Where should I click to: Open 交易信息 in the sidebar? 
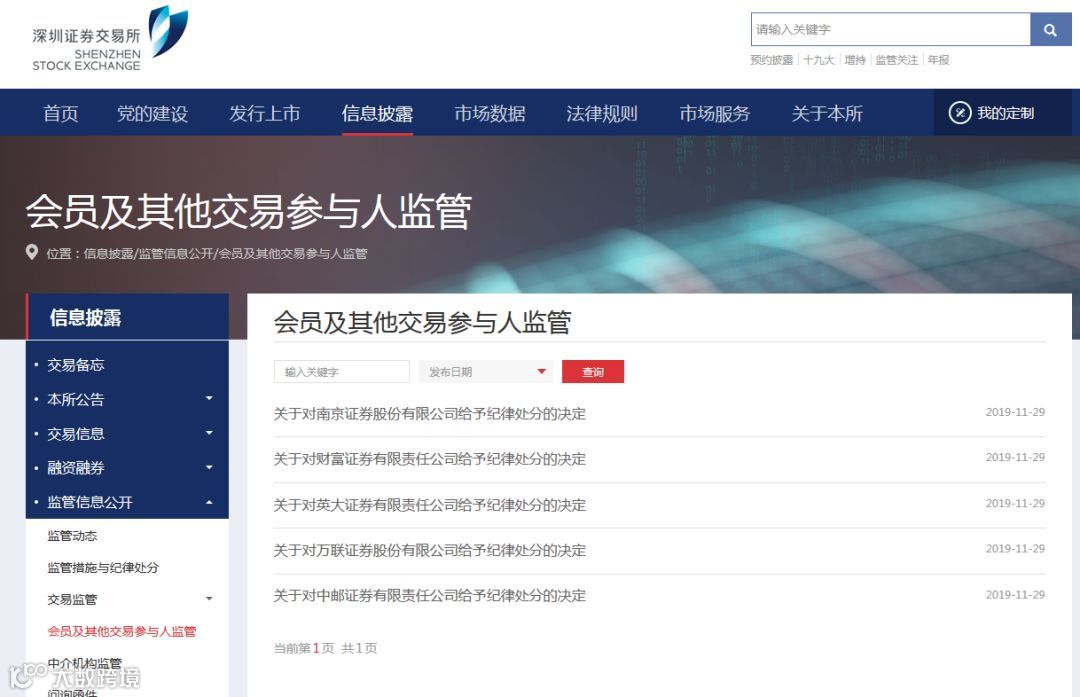(76, 434)
